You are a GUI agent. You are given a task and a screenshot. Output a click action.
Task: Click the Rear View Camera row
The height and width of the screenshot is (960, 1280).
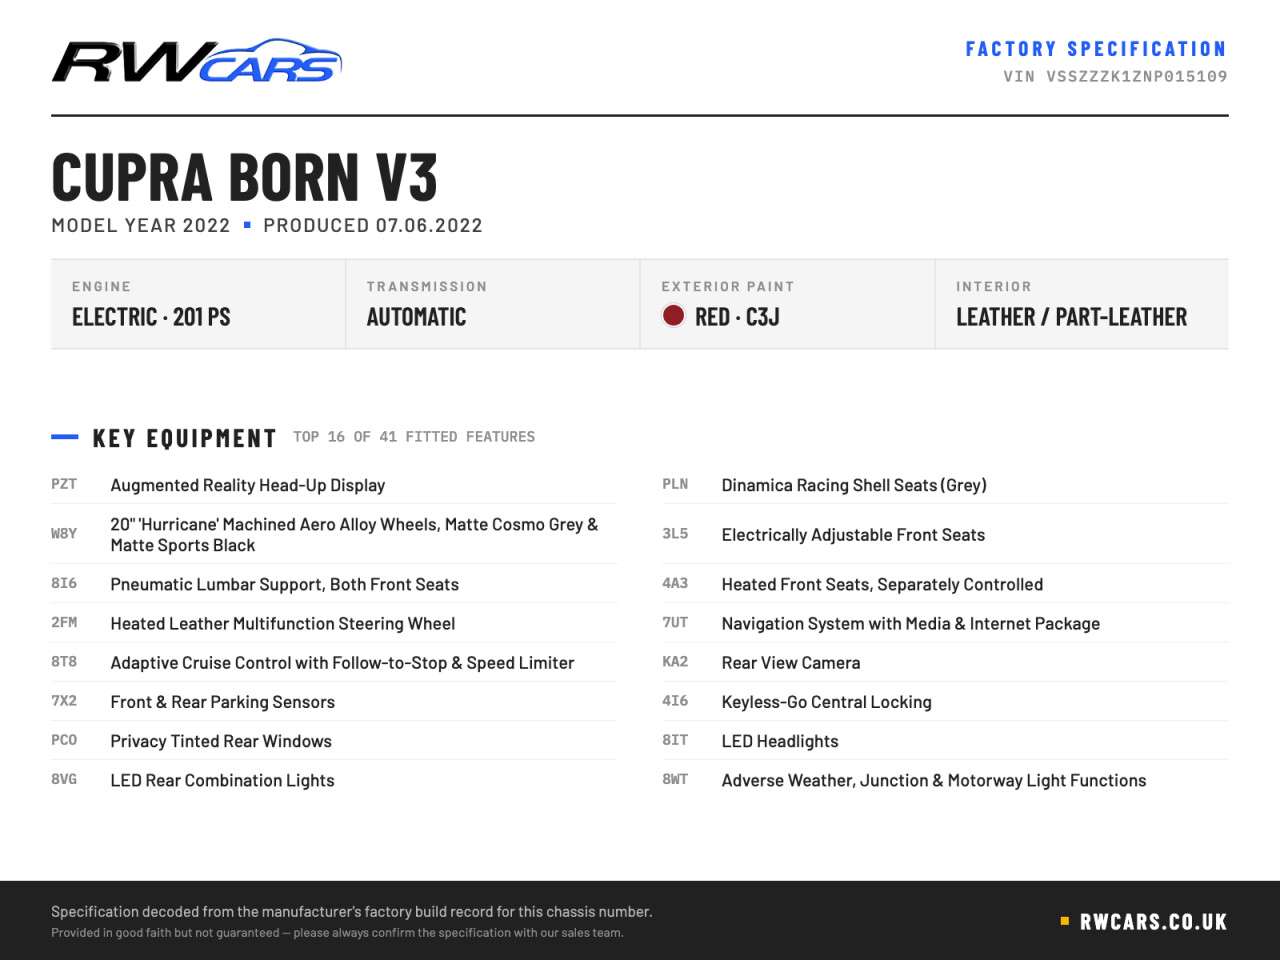pos(945,662)
